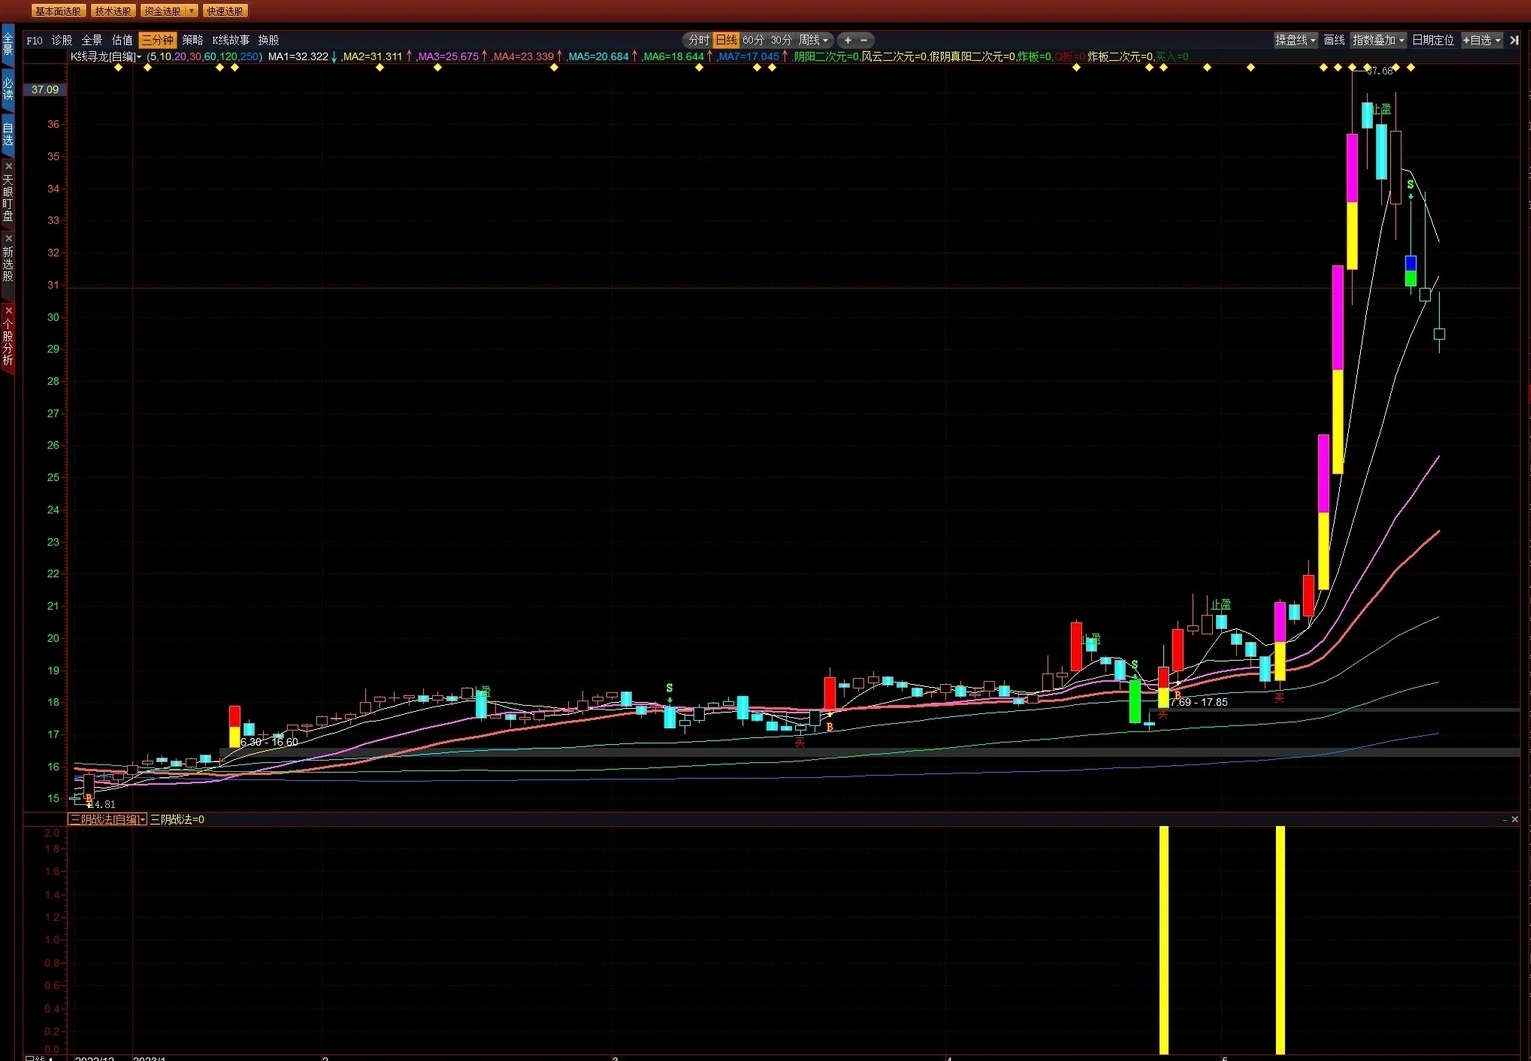The width and height of the screenshot is (1531, 1061).
Task: Click the 止盈 label above 7.69 - 17.85 range
Action: point(1220,606)
